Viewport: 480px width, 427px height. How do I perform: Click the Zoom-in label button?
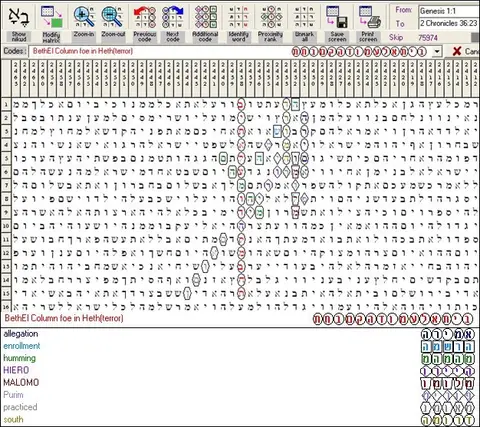84,37
